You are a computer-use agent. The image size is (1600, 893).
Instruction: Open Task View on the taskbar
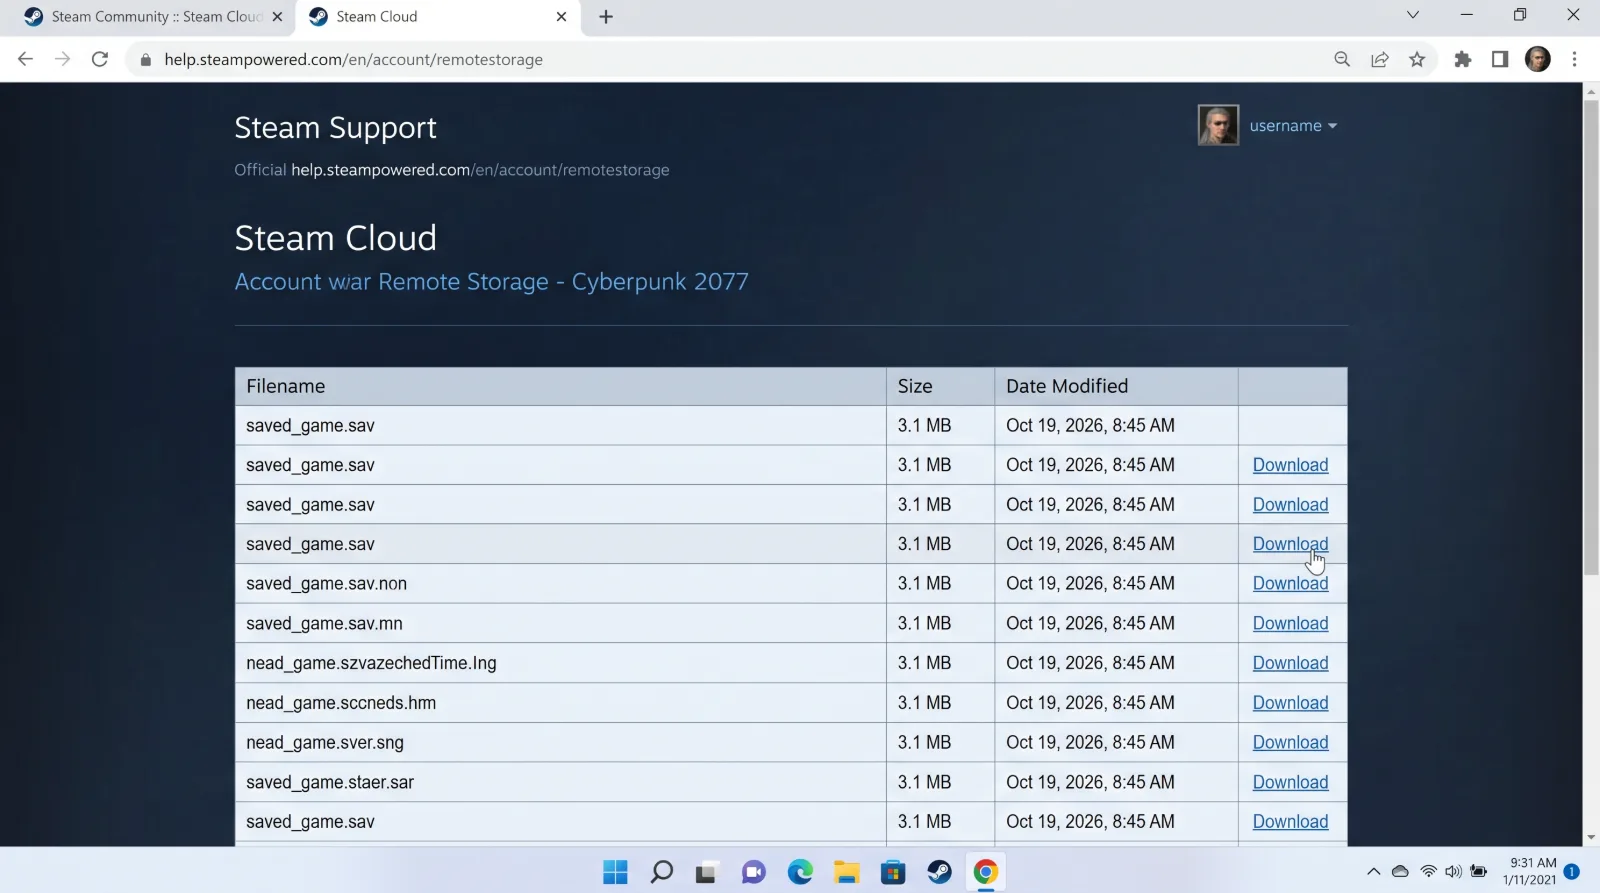pos(707,872)
